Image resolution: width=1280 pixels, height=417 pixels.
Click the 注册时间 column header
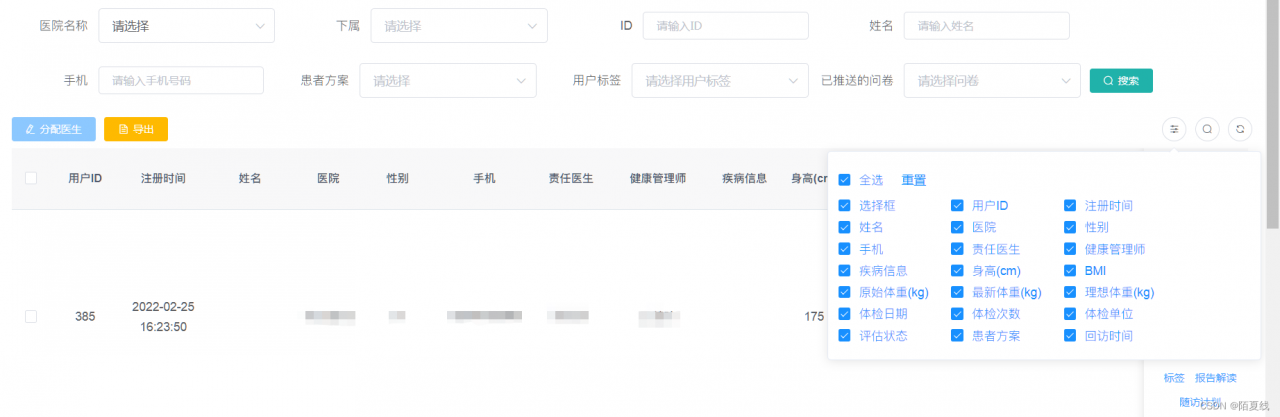pos(163,179)
